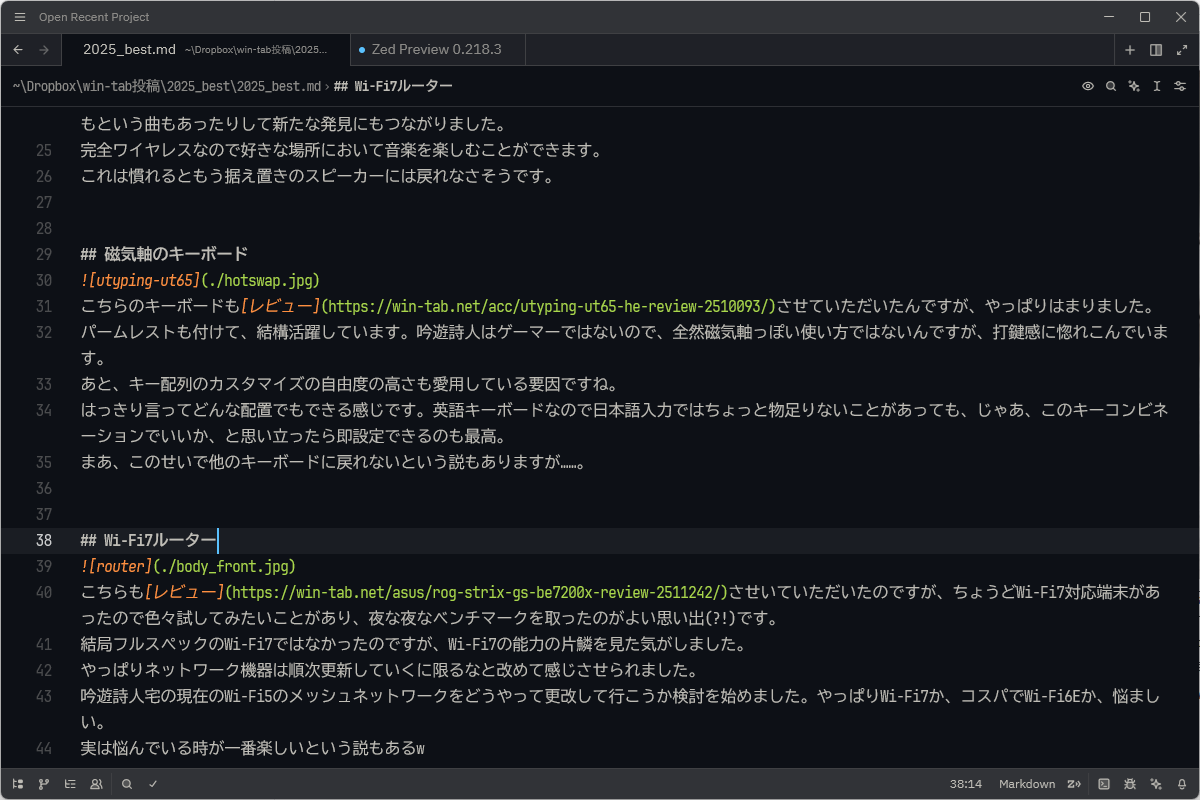
Task: Split the editor pane
Action: 1156,50
